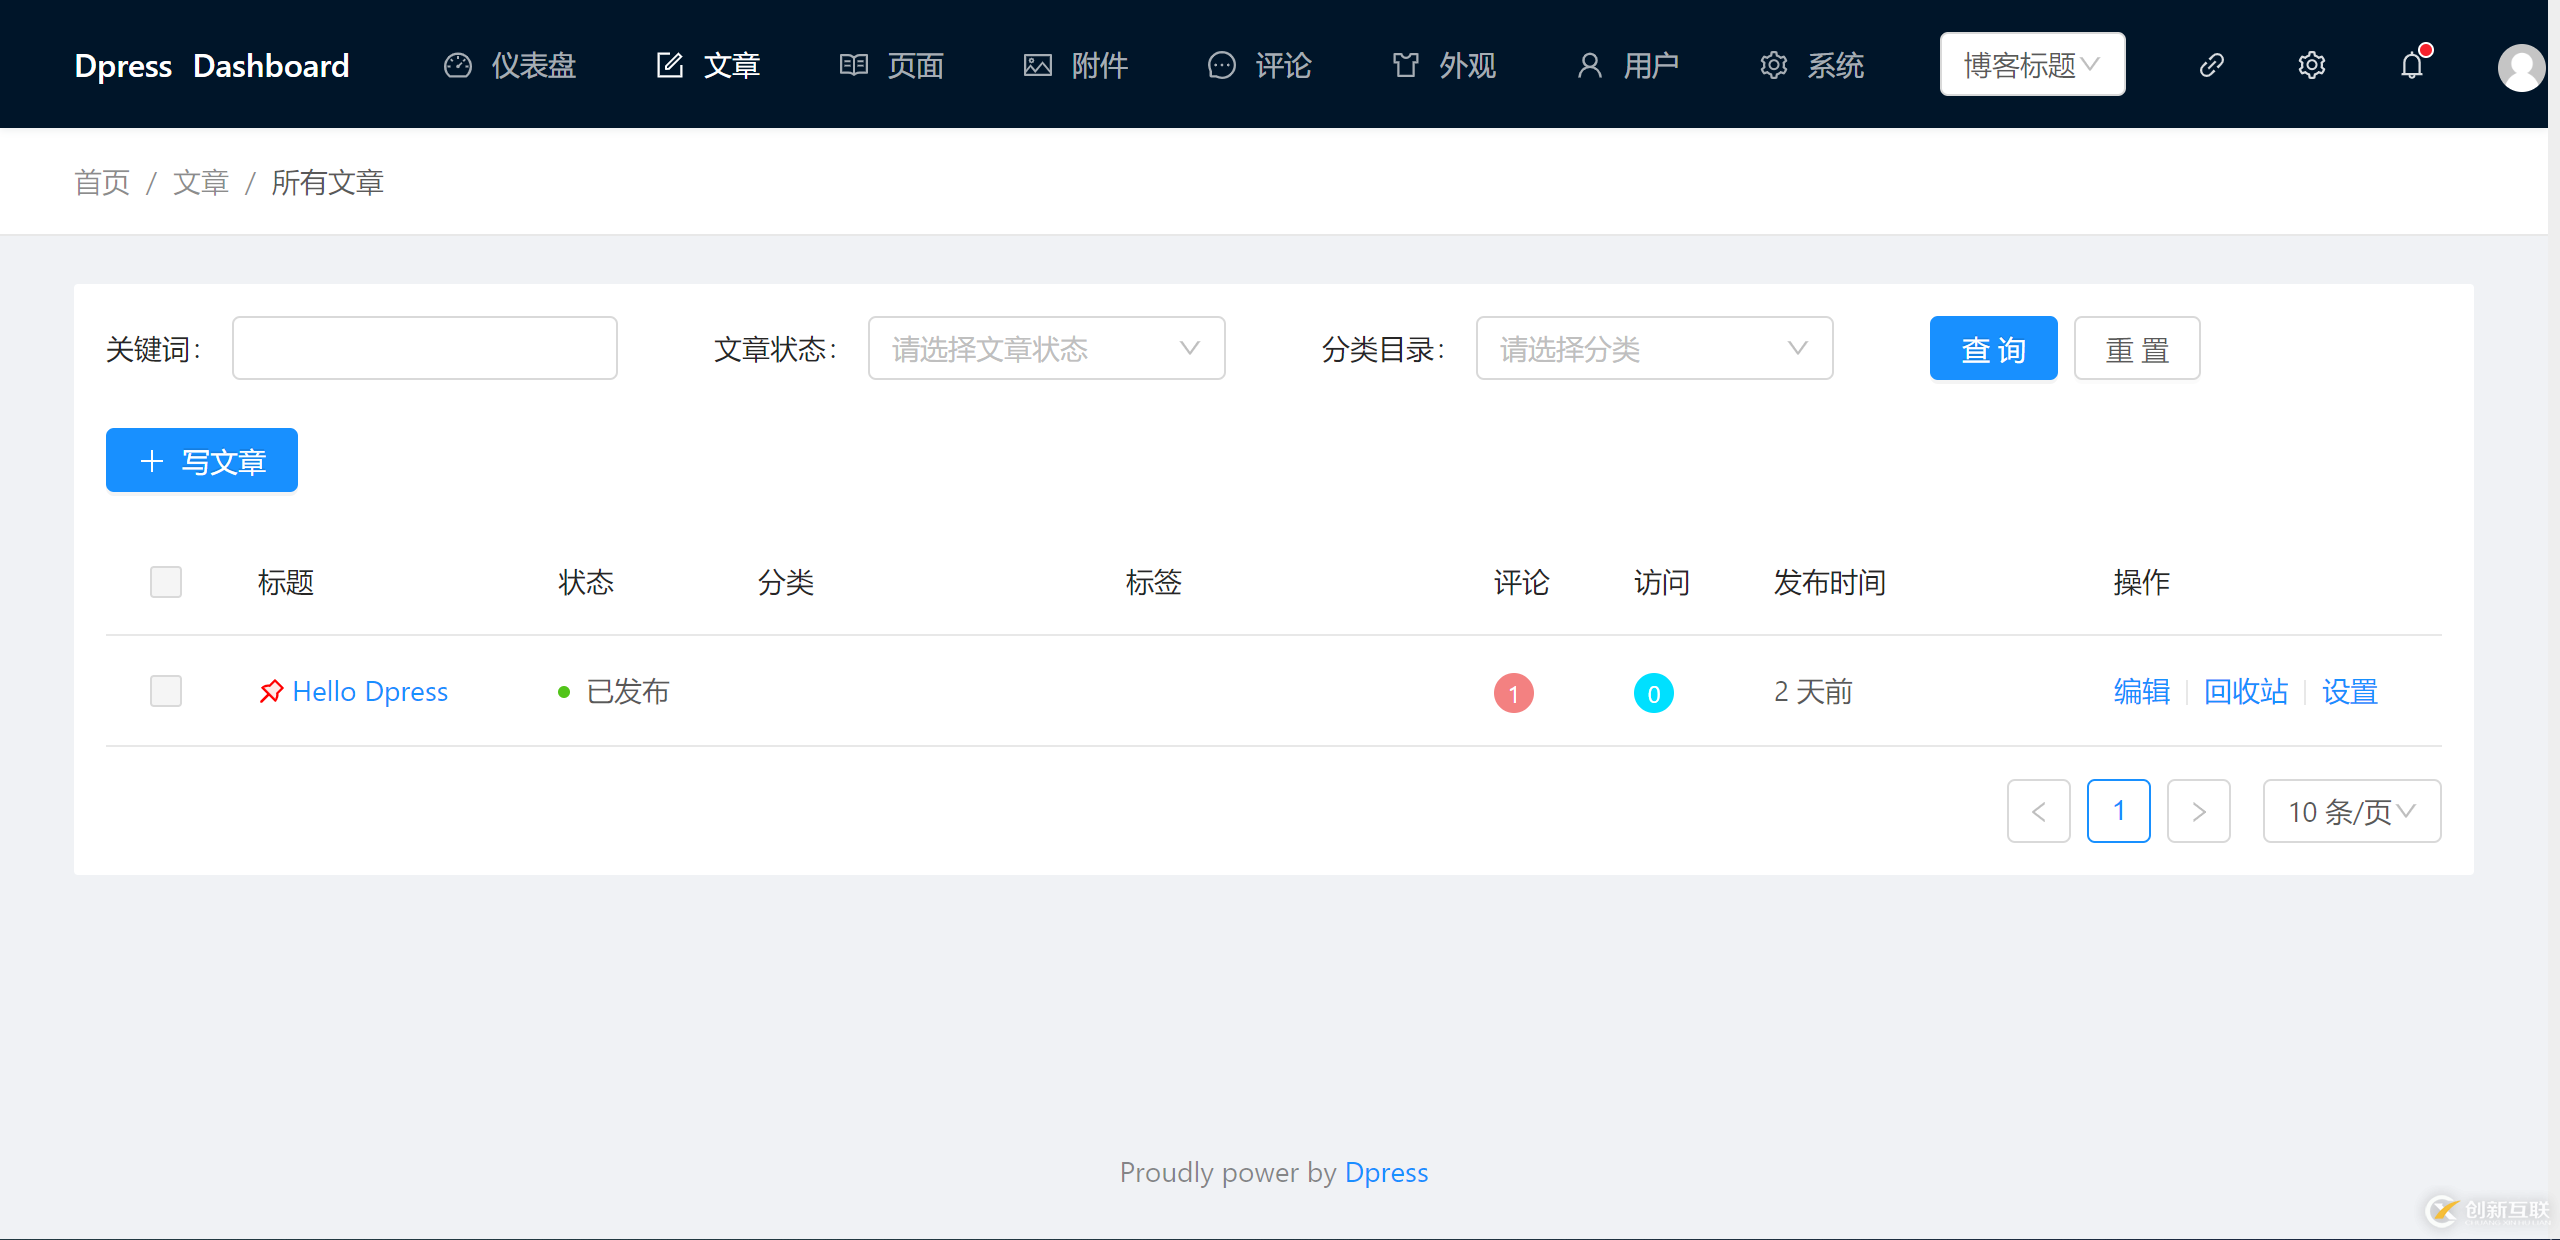Click the notification bell icon
The image size is (2560, 1240).
[2412, 65]
